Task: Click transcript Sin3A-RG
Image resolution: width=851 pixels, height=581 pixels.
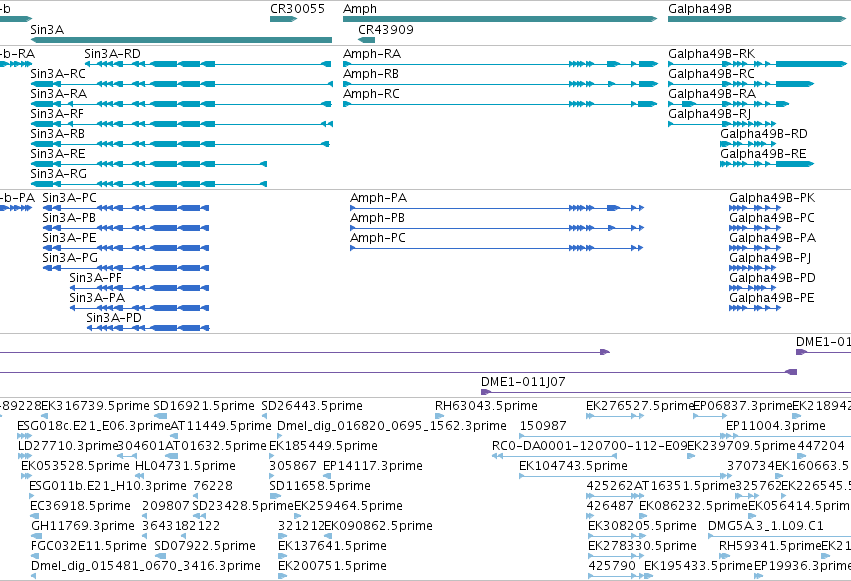Action: [x=149, y=184]
